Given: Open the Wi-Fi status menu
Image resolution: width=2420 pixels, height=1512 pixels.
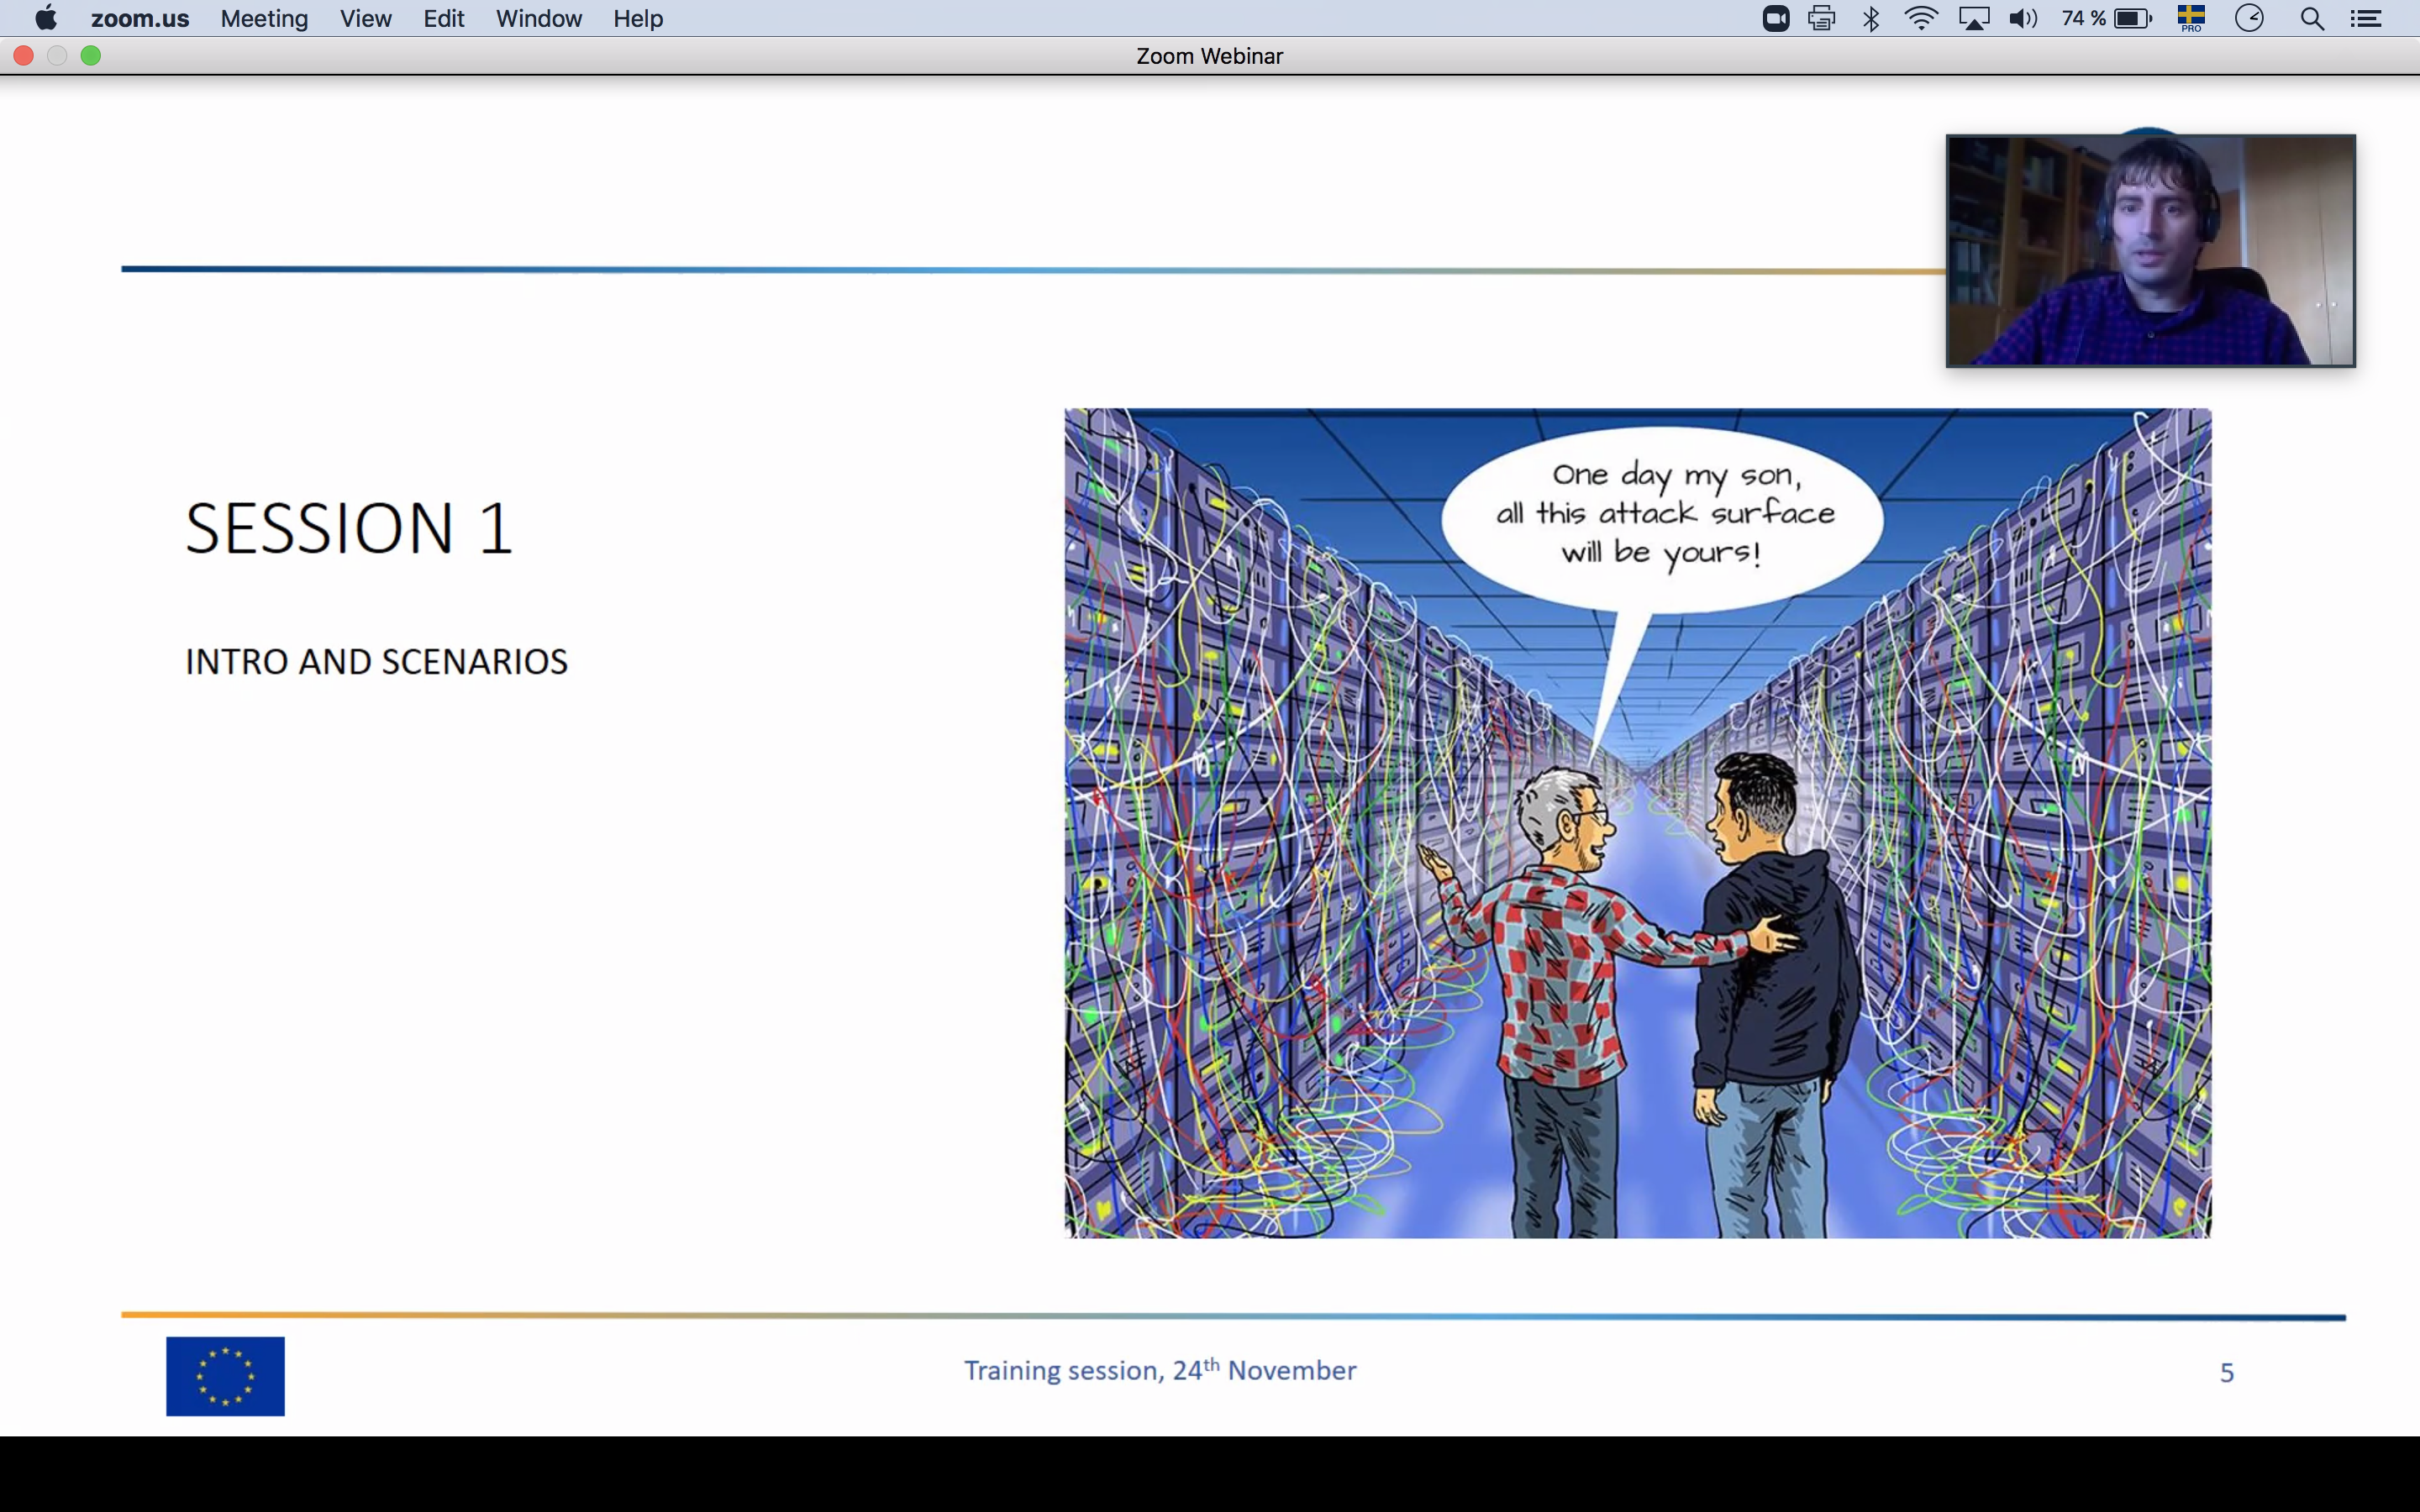Looking at the screenshot, I should (1921, 19).
